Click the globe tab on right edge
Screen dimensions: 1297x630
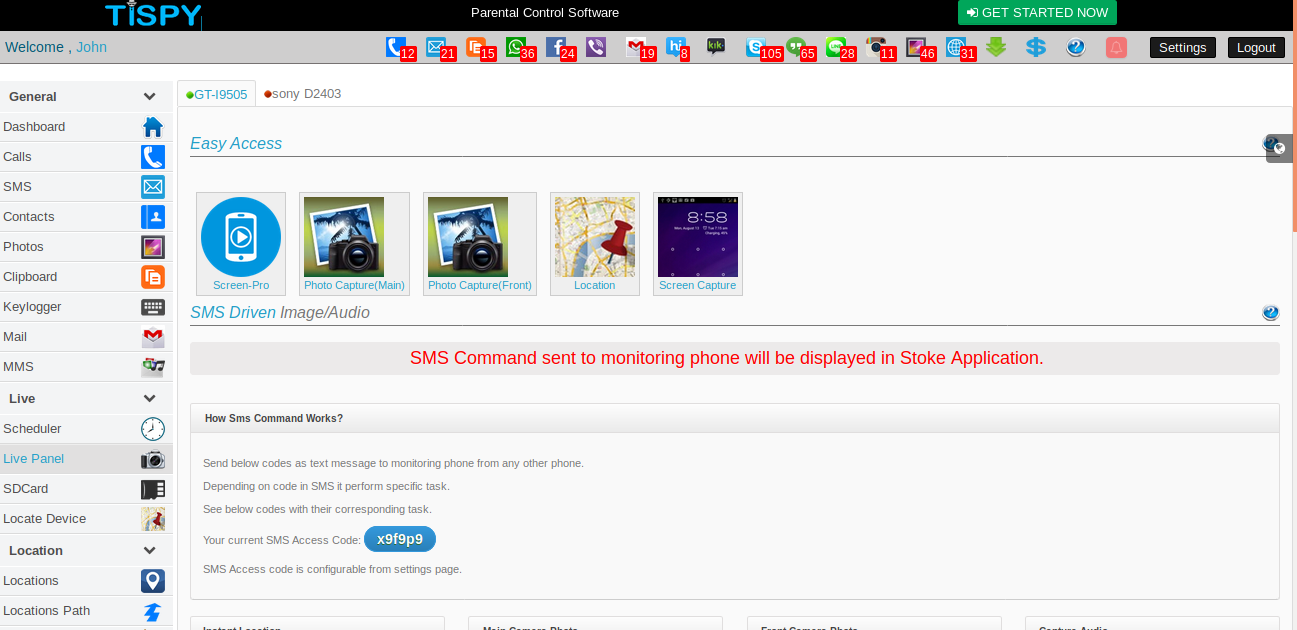[1278, 148]
